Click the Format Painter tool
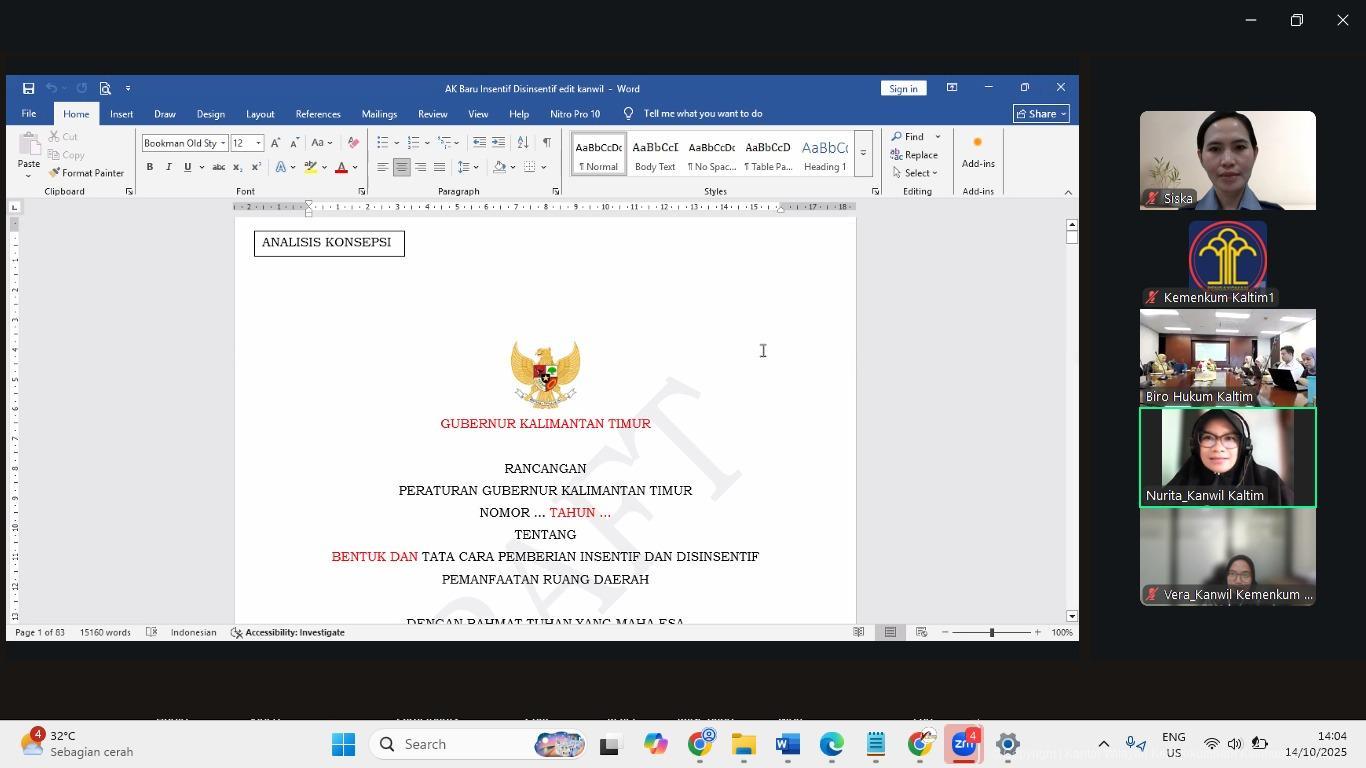This screenshot has height=768, width=1366. (x=85, y=173)
